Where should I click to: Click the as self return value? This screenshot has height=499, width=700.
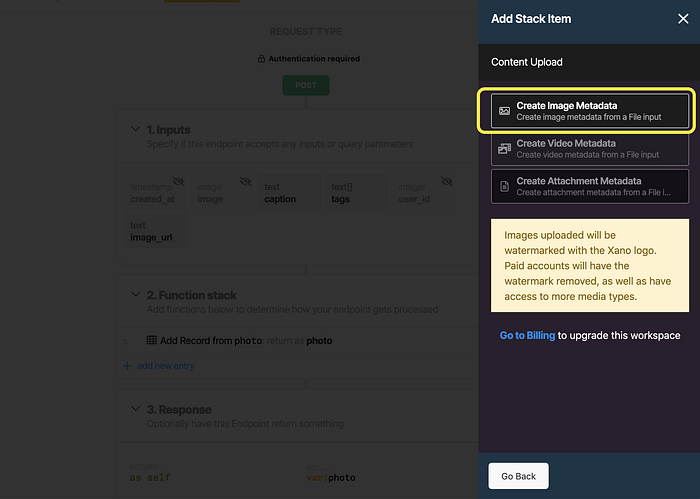coord(150,478)
